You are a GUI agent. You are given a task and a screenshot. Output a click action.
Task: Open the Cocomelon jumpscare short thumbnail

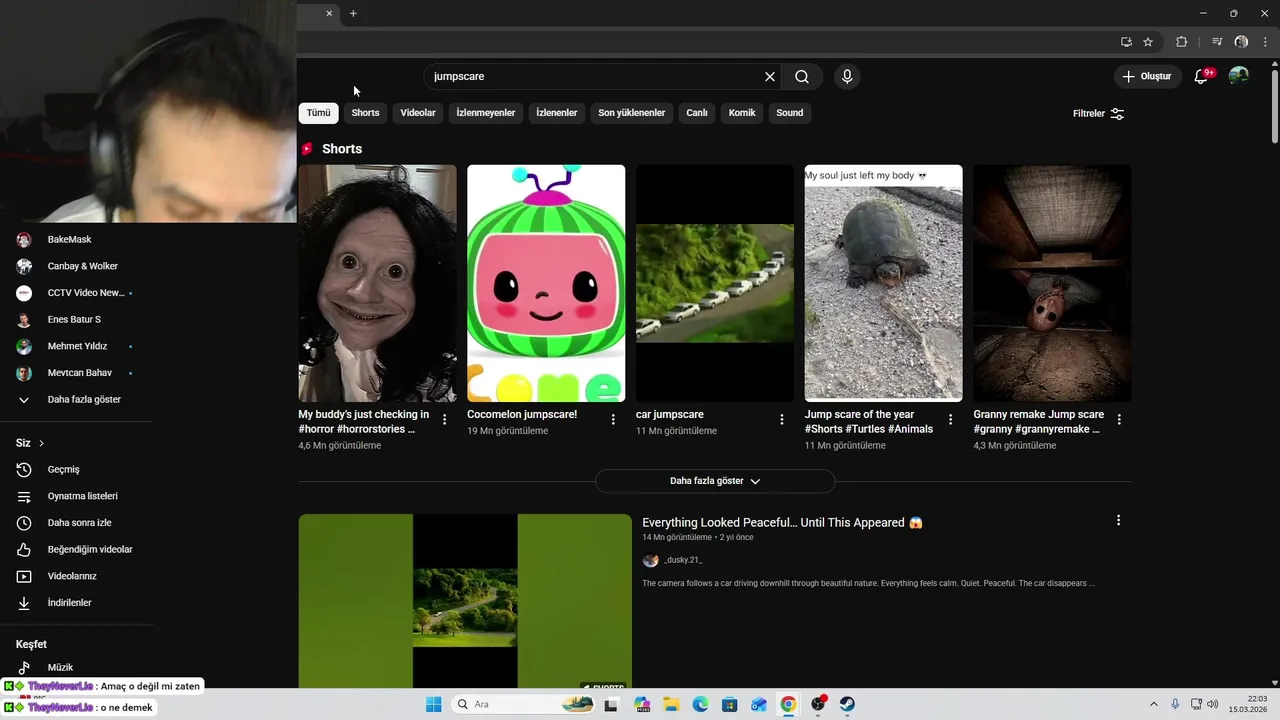tap(546, 283)
